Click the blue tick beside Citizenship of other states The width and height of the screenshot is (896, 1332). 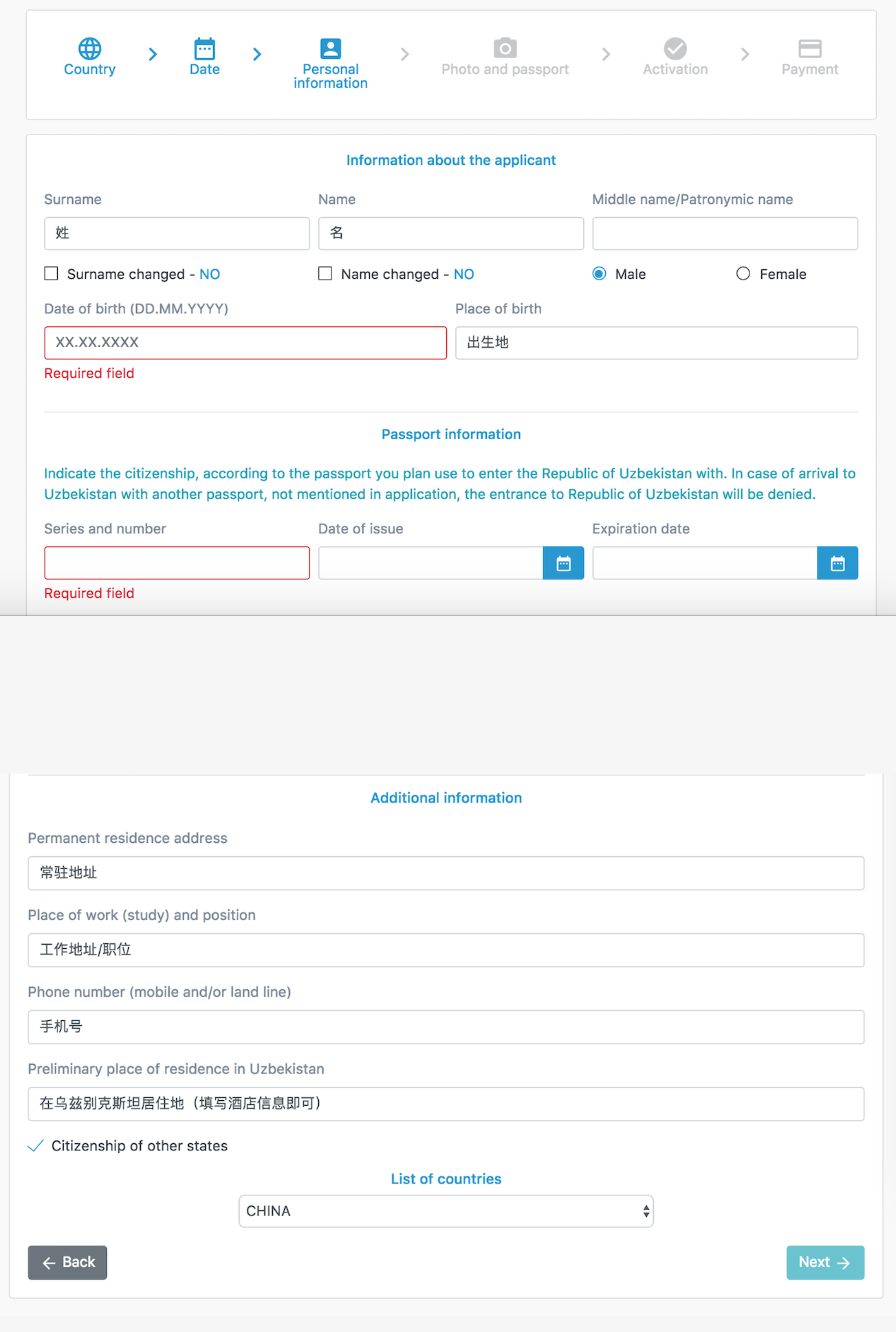tap(36, 1145)
